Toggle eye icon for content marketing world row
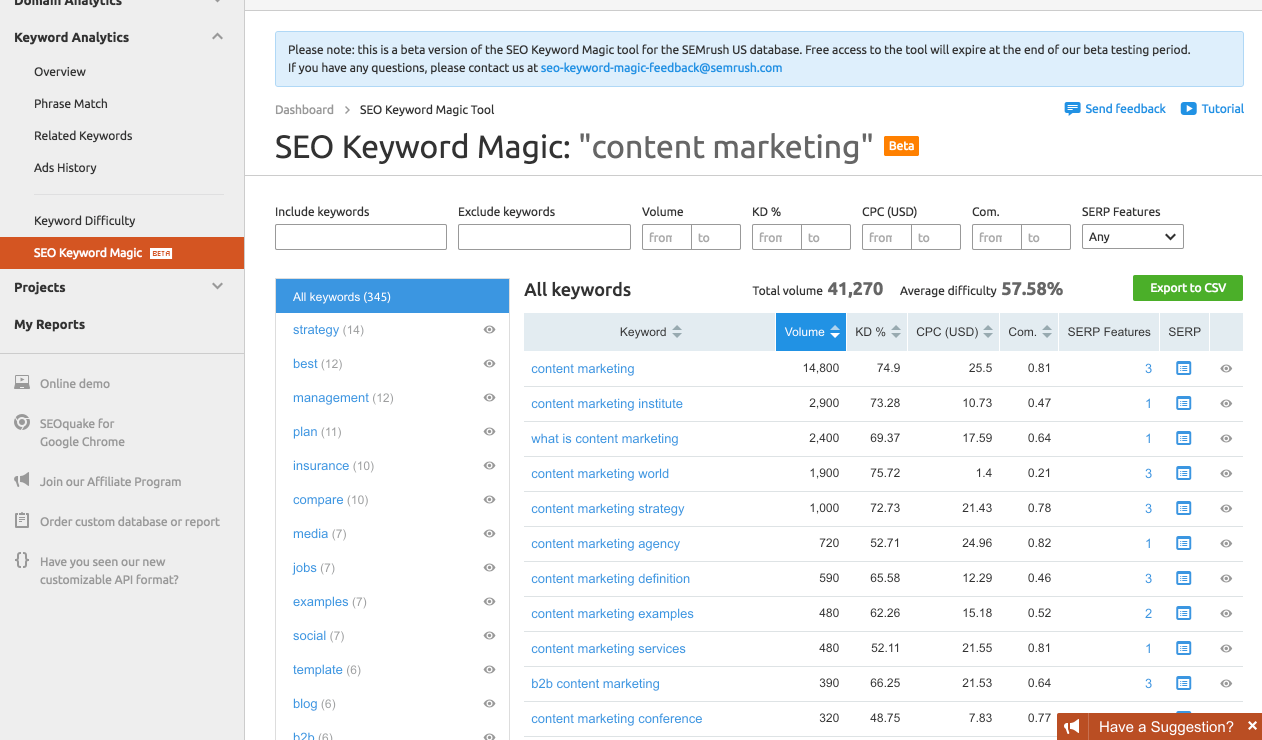 [1226, 474]
